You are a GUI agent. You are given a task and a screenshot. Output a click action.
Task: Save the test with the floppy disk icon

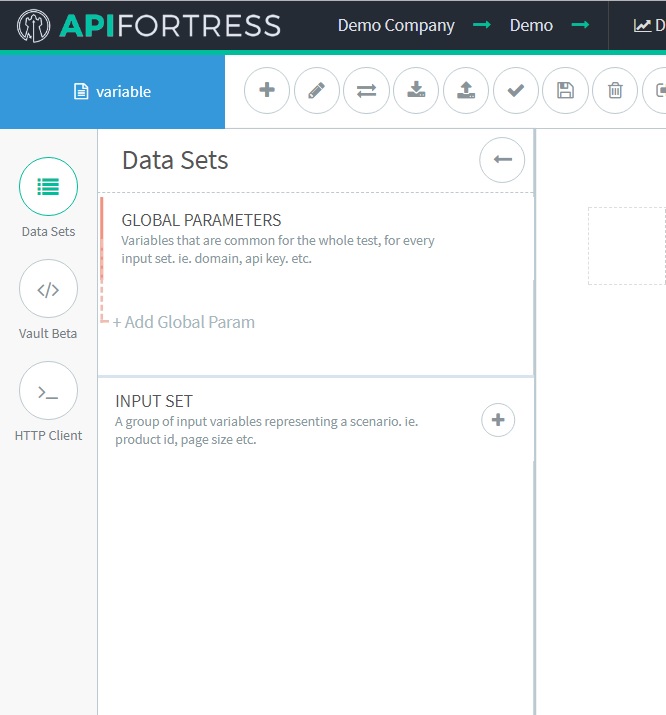(565, 91)
